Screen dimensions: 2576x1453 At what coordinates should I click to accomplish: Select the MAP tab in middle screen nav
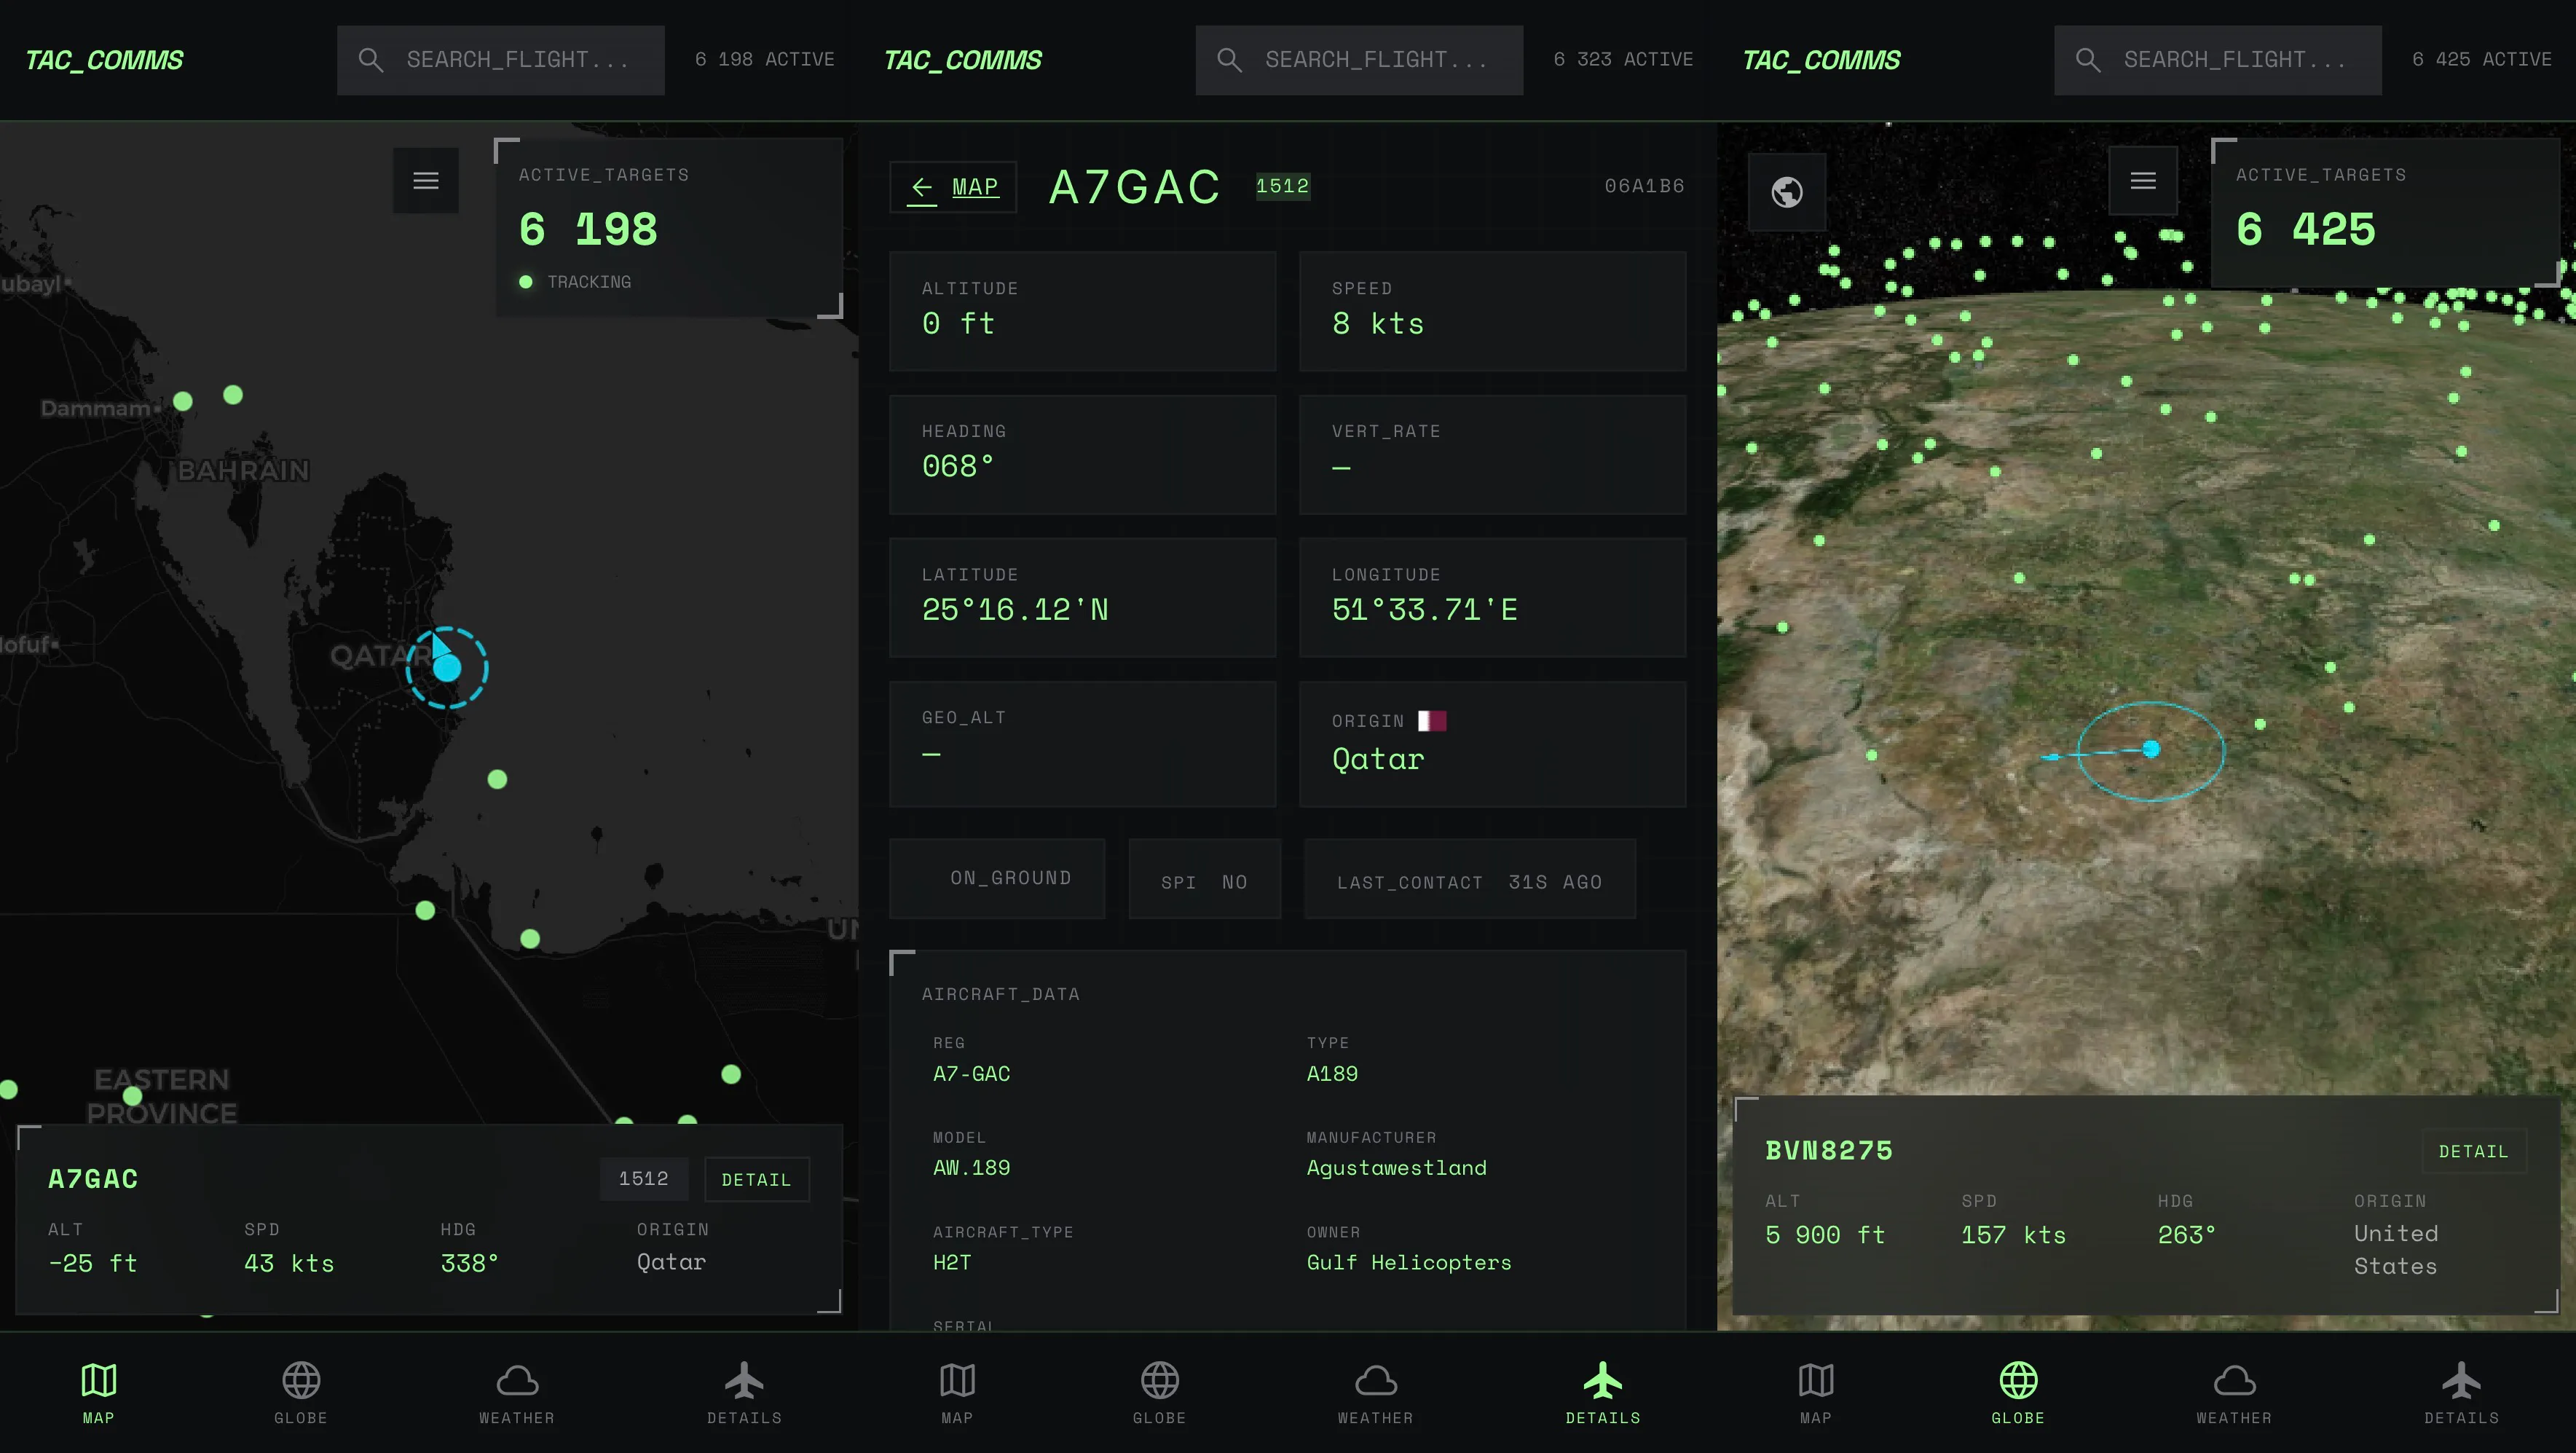(x=957, y=1393)
